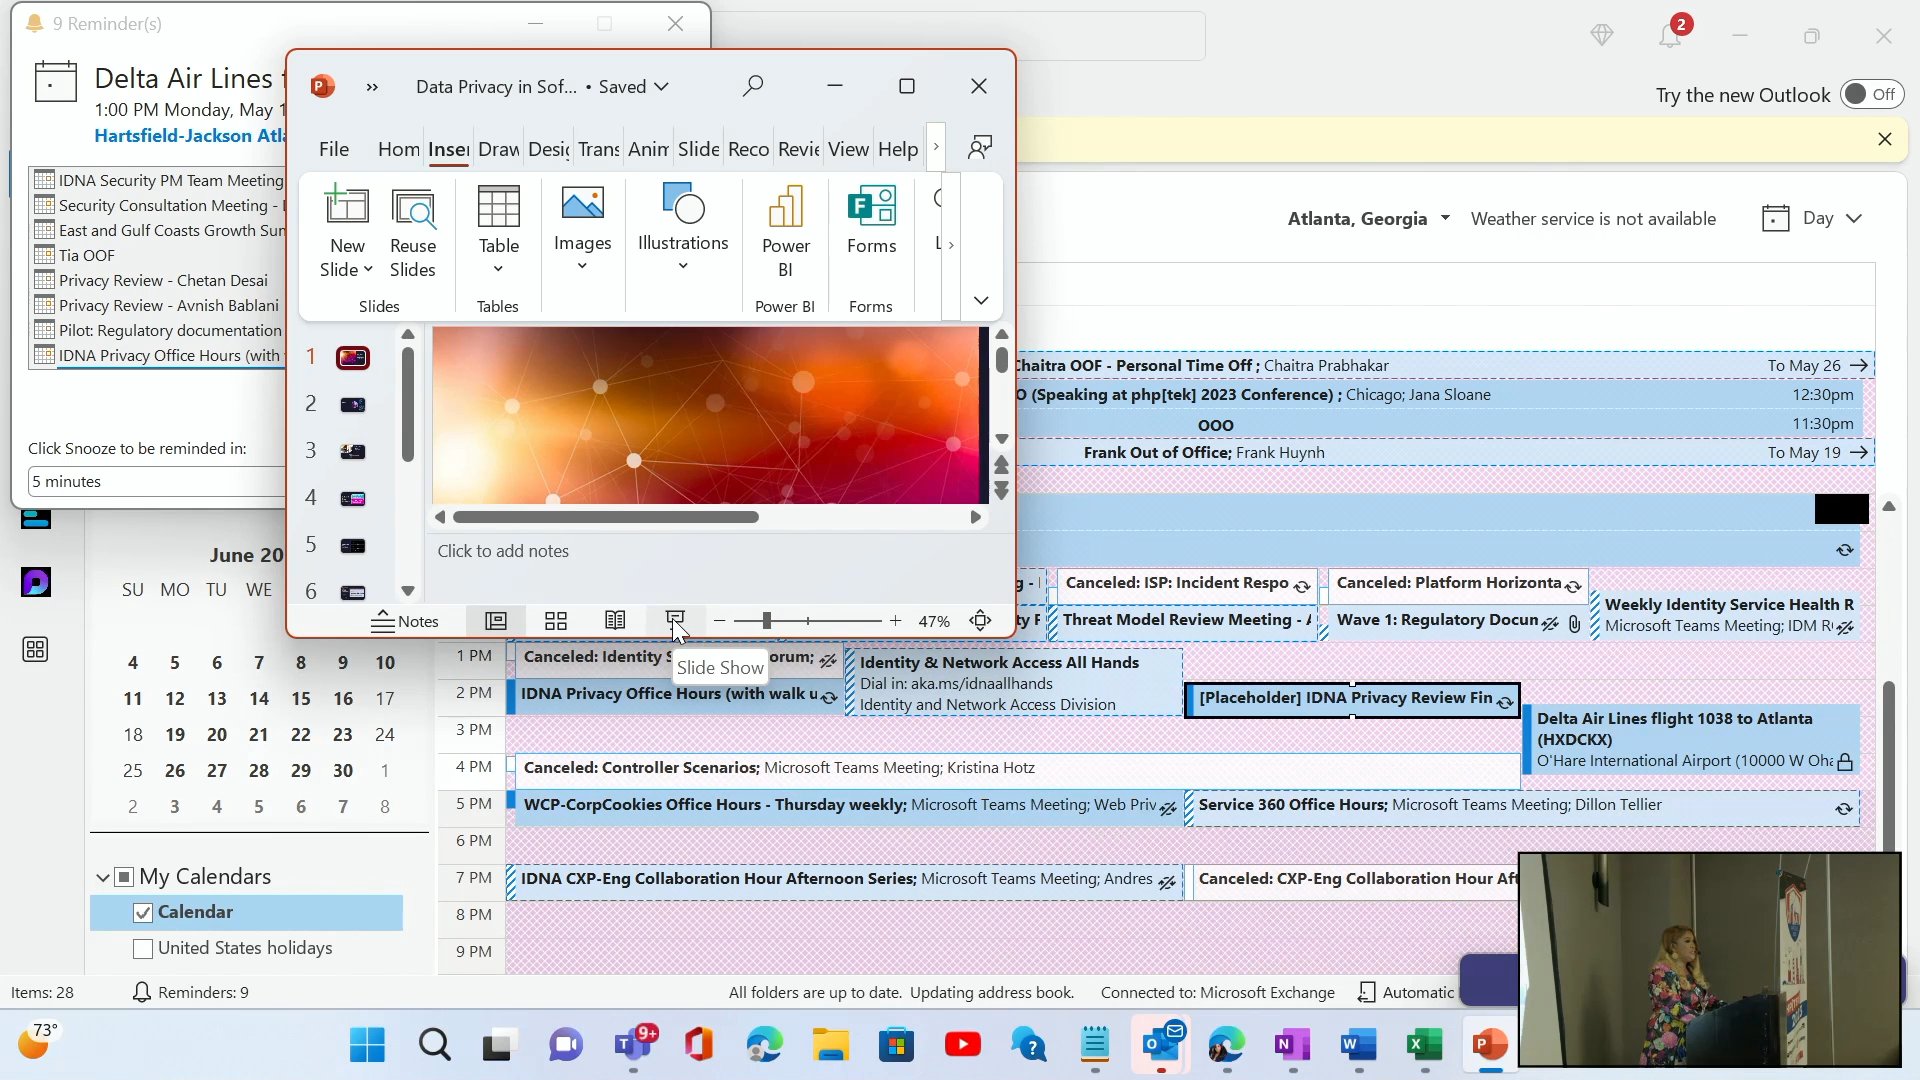Click the Power BI ribbon icon
The image size is (1920, 1080).
coord(785,232)
